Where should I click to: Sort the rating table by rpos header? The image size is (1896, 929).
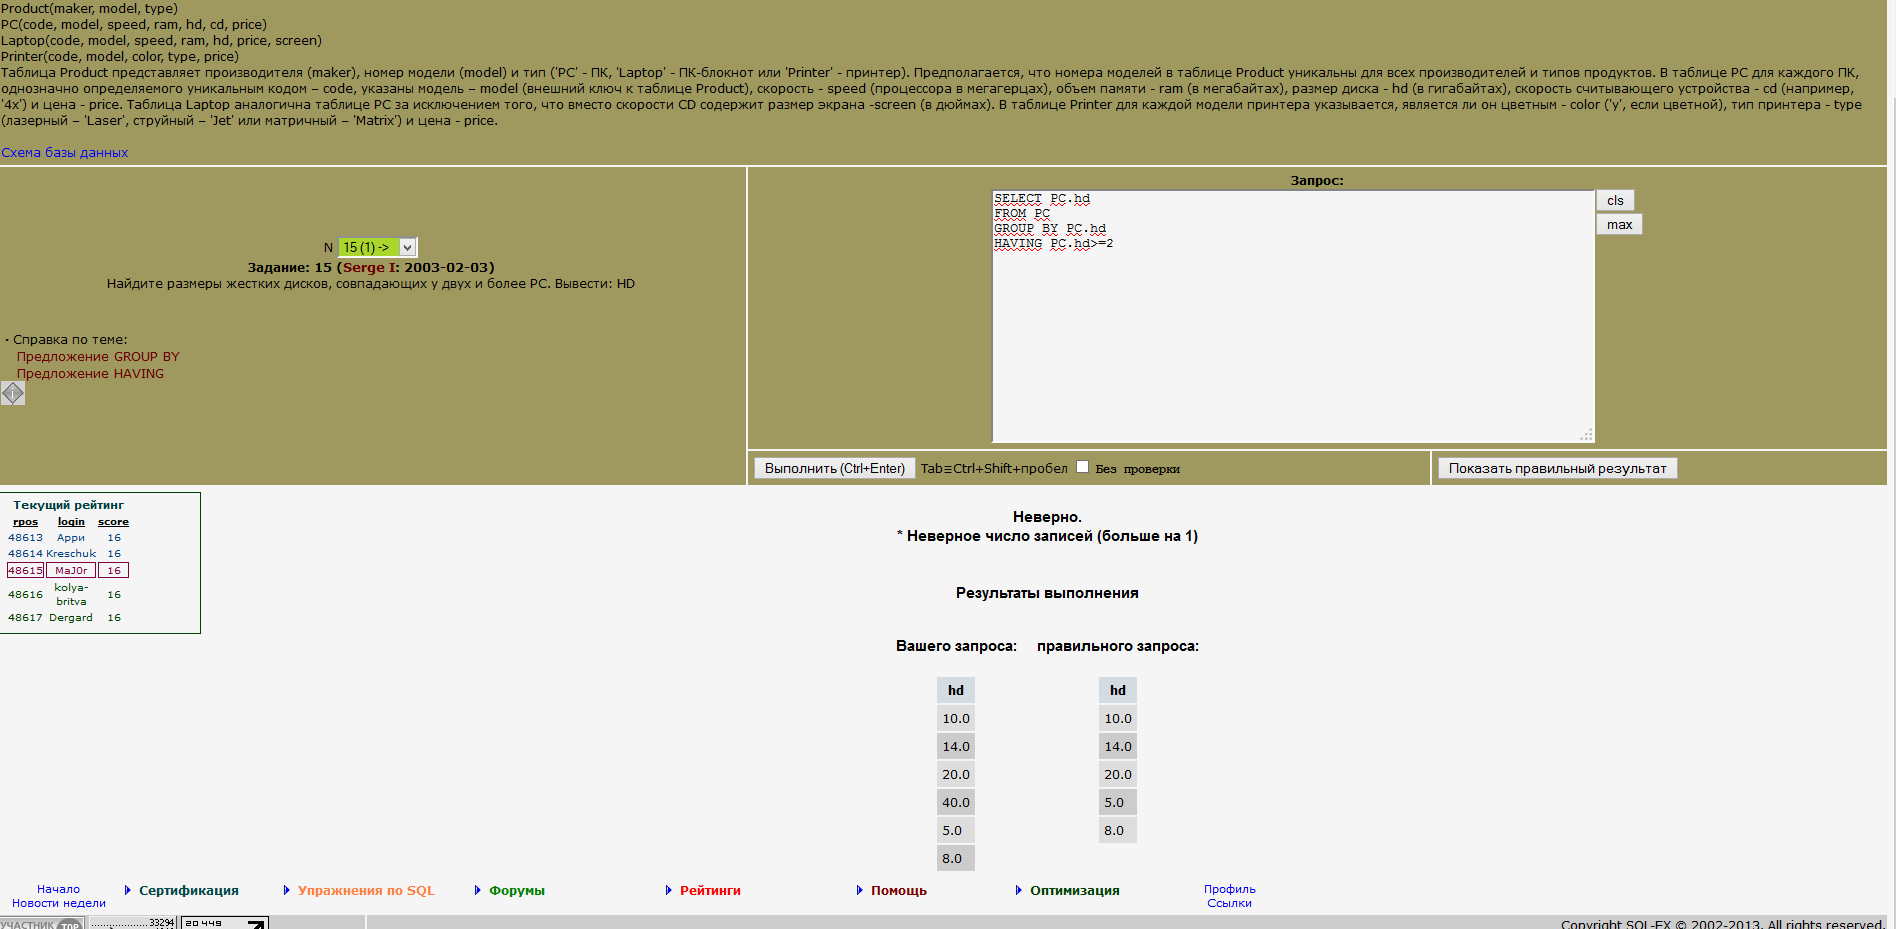25,522
